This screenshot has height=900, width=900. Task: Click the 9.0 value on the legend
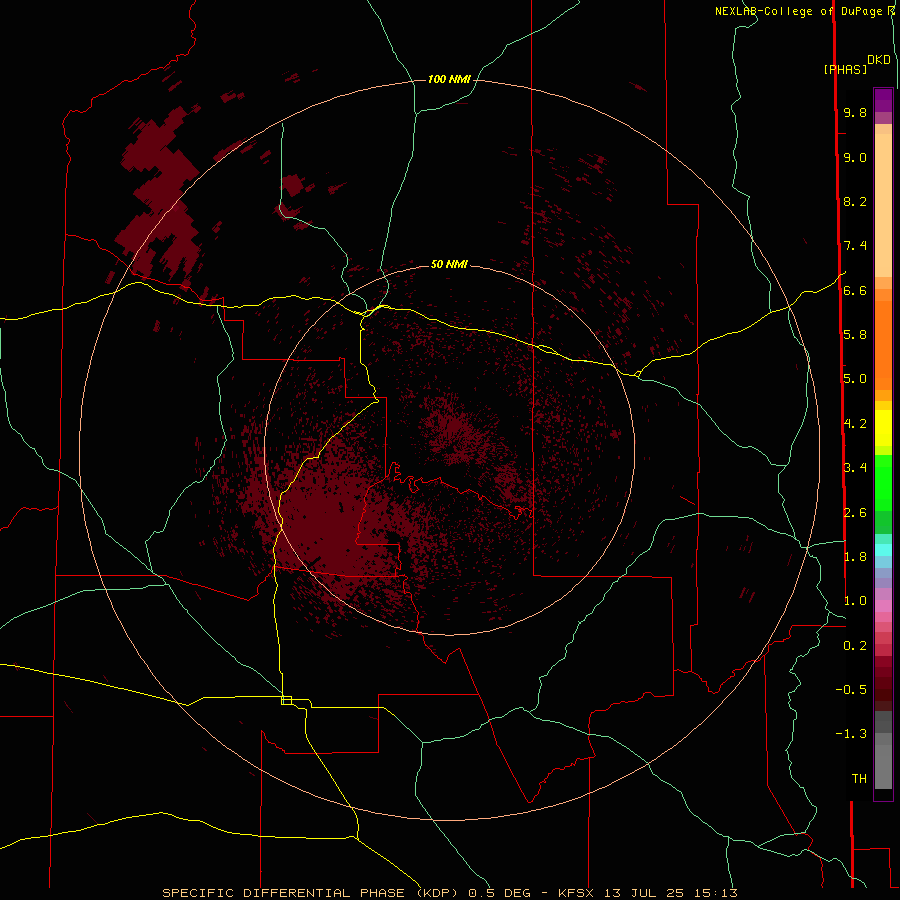pos(855,157)
